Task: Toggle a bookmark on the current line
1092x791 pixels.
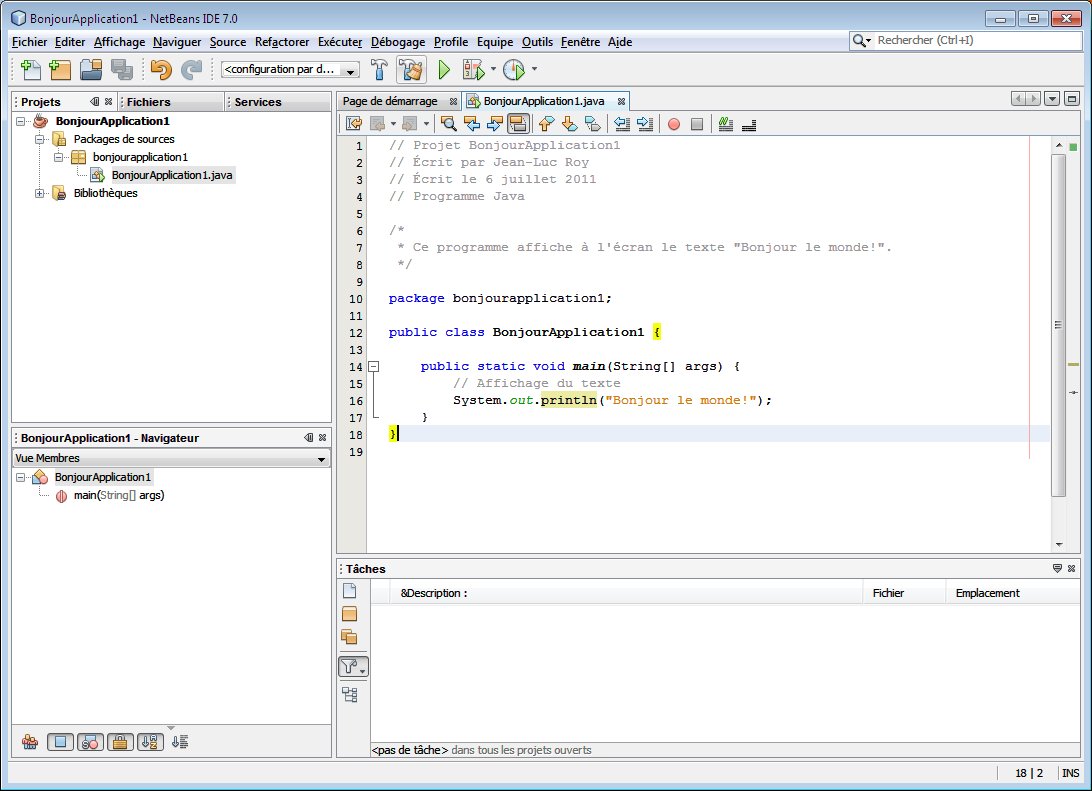Action: (x=593, y=124)
